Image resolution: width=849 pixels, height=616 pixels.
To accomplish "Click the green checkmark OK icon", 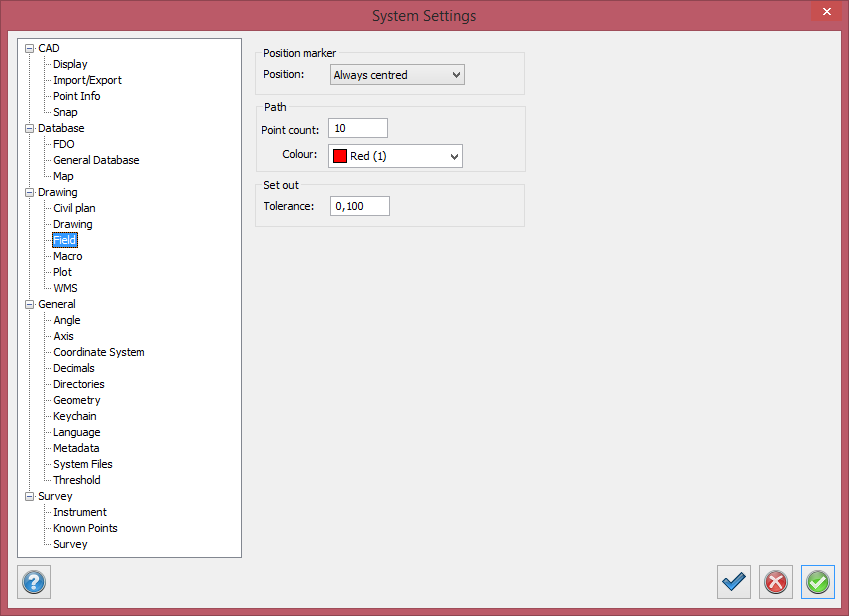I will click(817, 582).
